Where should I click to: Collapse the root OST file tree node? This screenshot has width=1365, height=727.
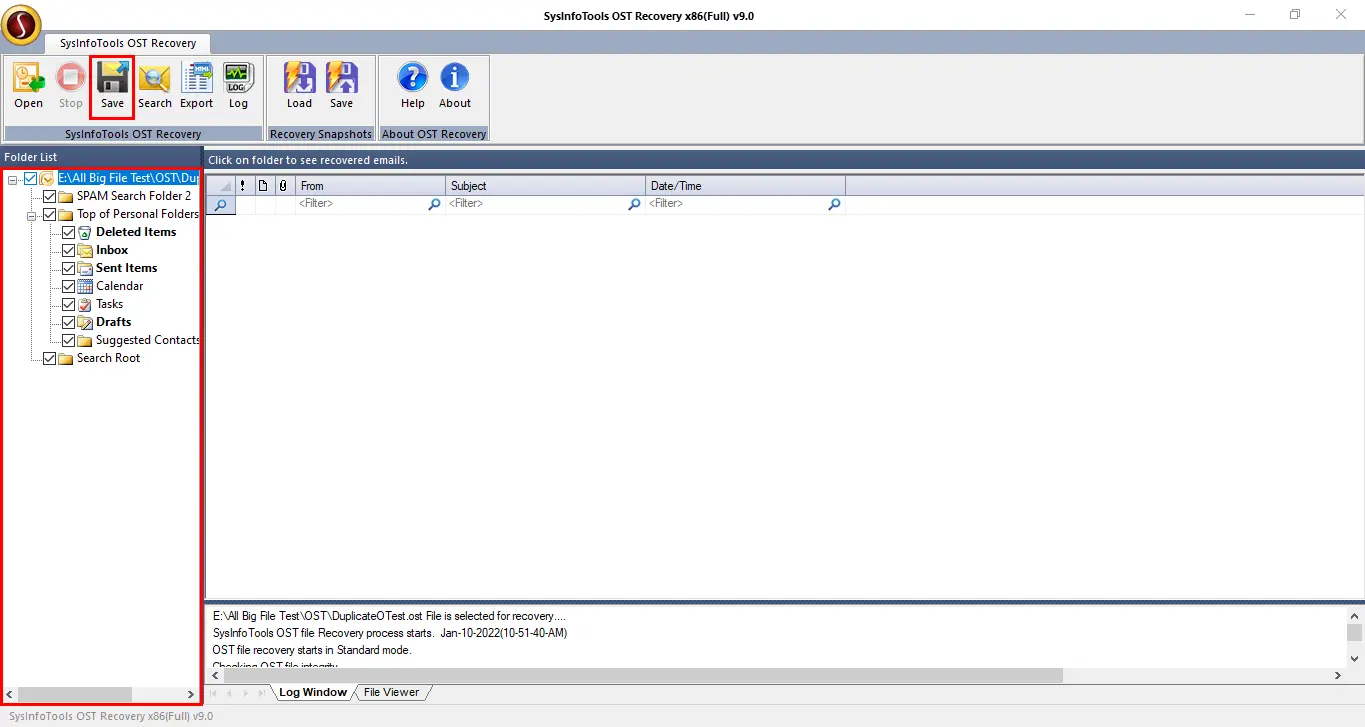click(12, 178)
